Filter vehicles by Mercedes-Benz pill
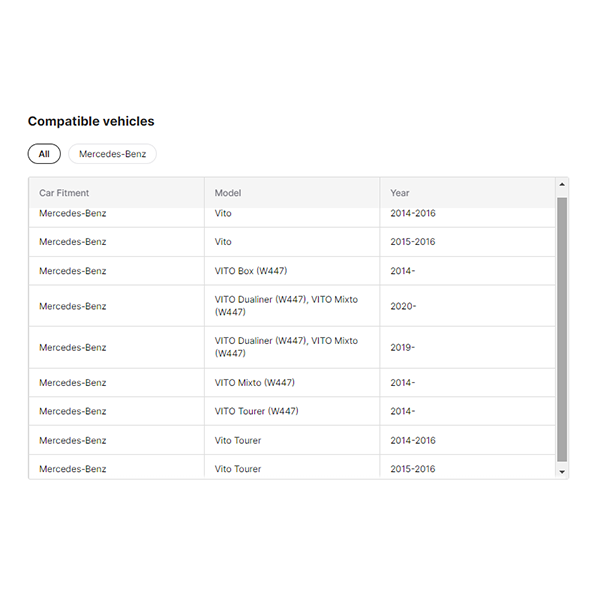Viewport: 600px width, 600px height. click(x=112, y=154)
